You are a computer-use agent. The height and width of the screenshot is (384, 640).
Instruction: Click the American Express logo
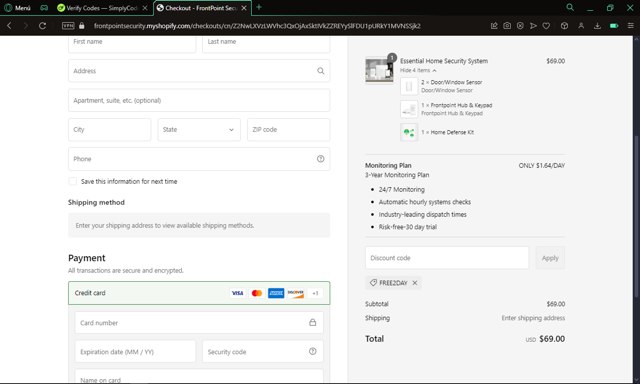pyautogui.click(x=276, y=293)
